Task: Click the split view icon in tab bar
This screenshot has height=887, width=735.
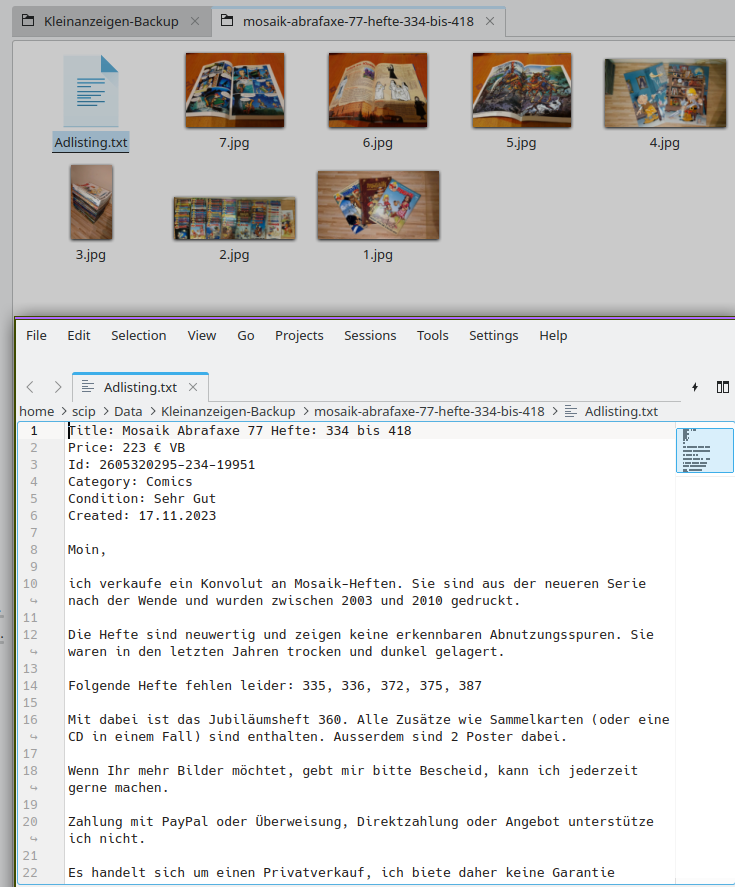Action: point(722,387)
